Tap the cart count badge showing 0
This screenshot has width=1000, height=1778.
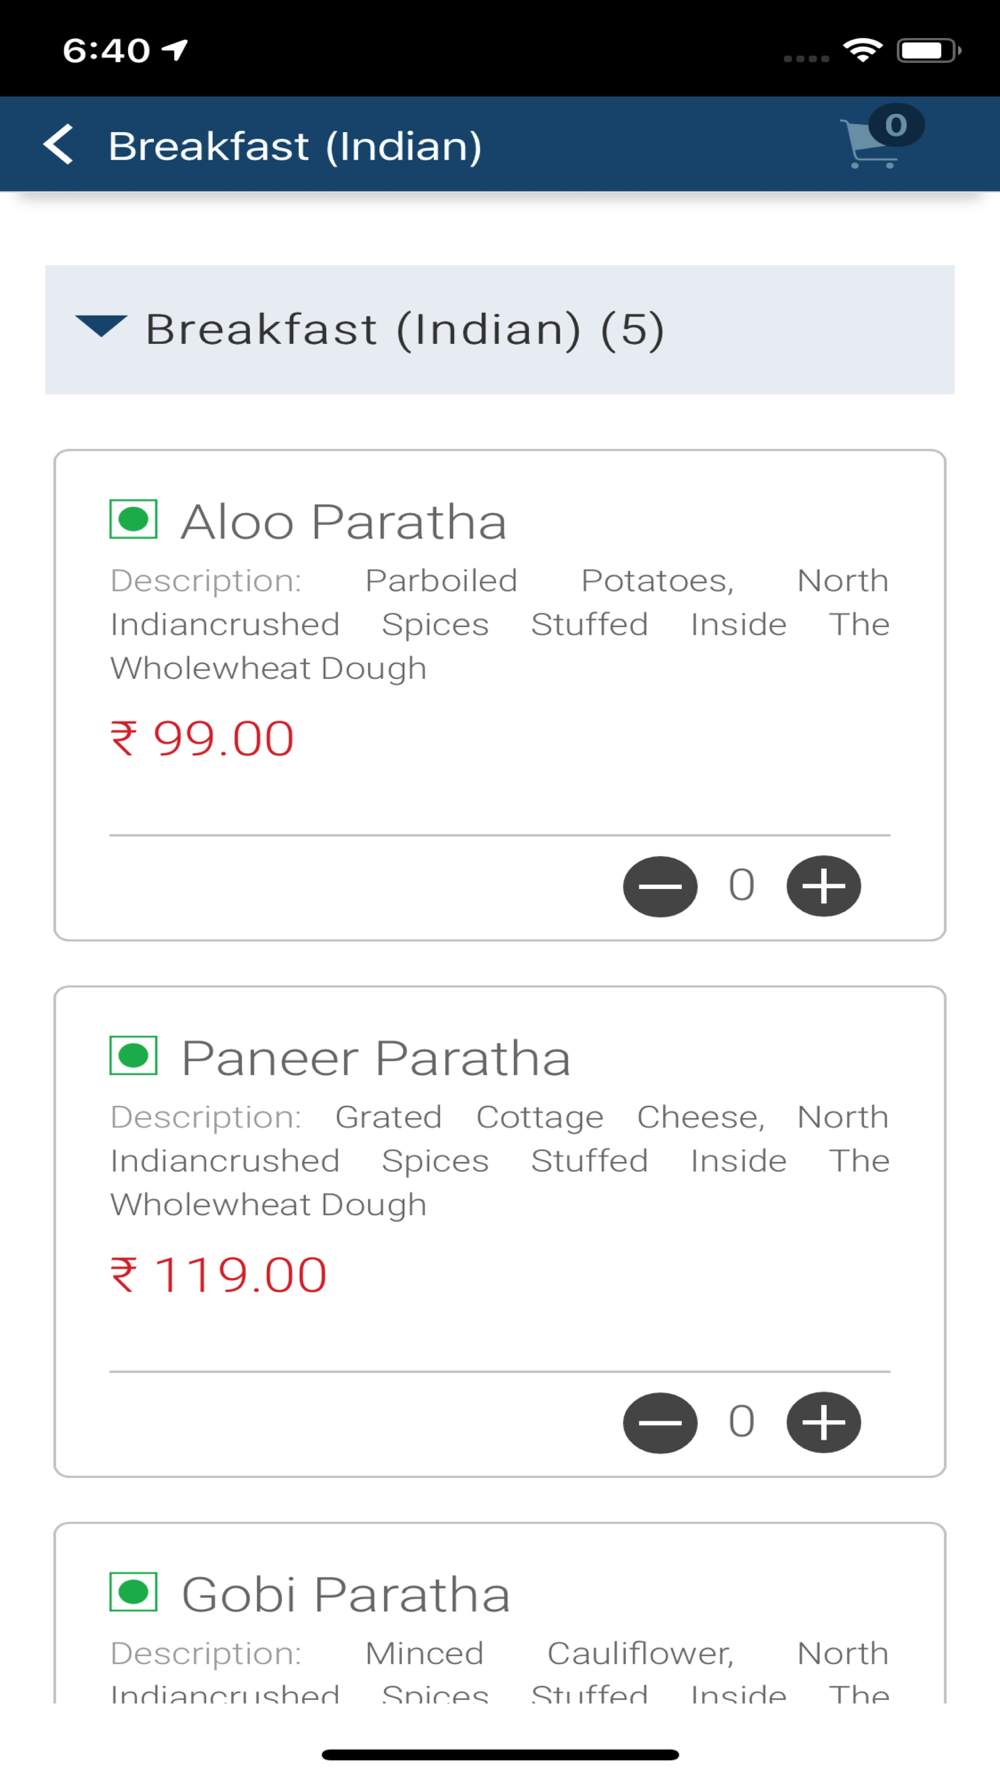(896, 125)
